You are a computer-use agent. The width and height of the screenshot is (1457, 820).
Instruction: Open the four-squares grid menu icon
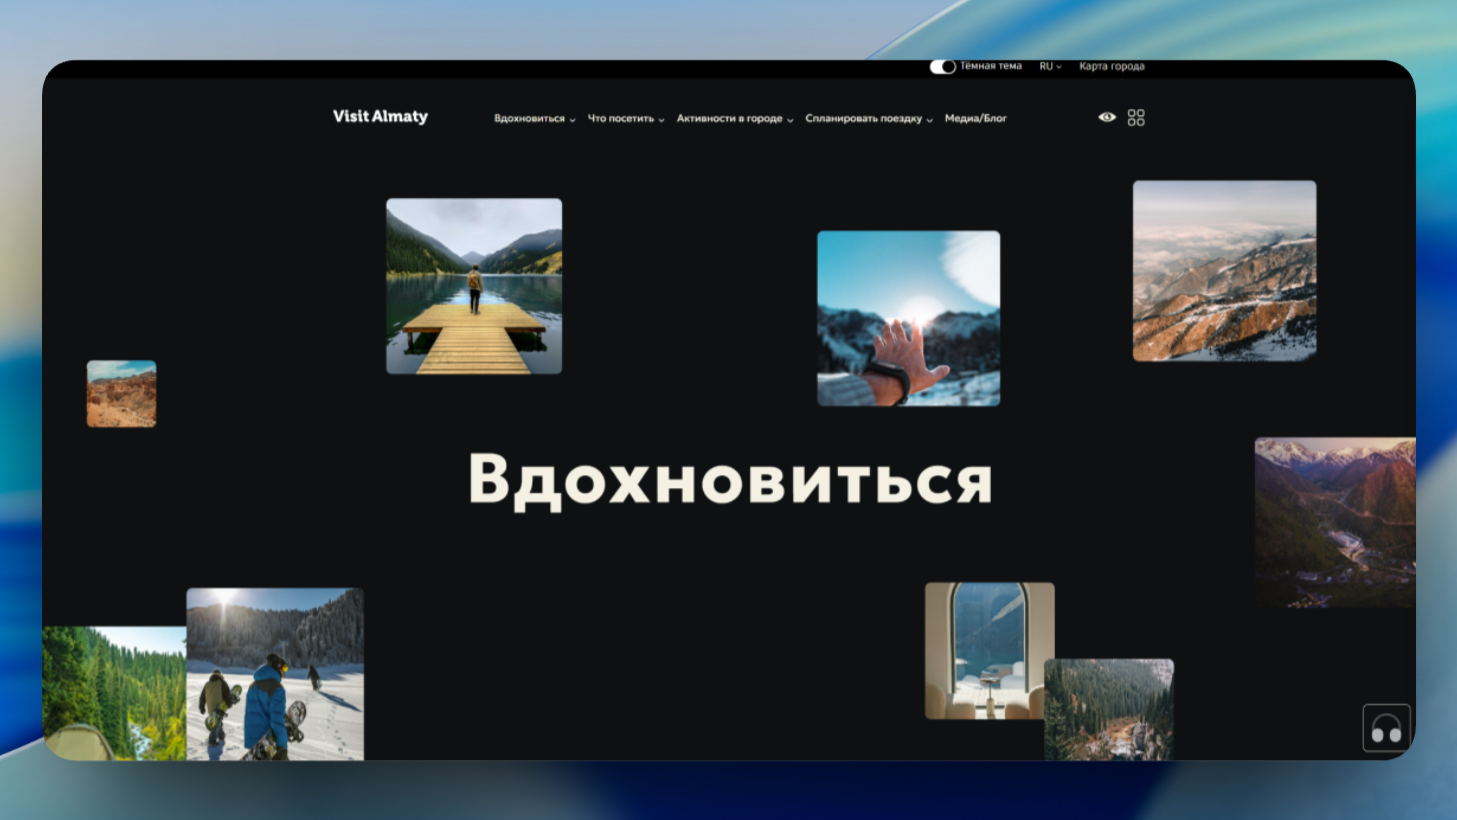(1136, 118)
